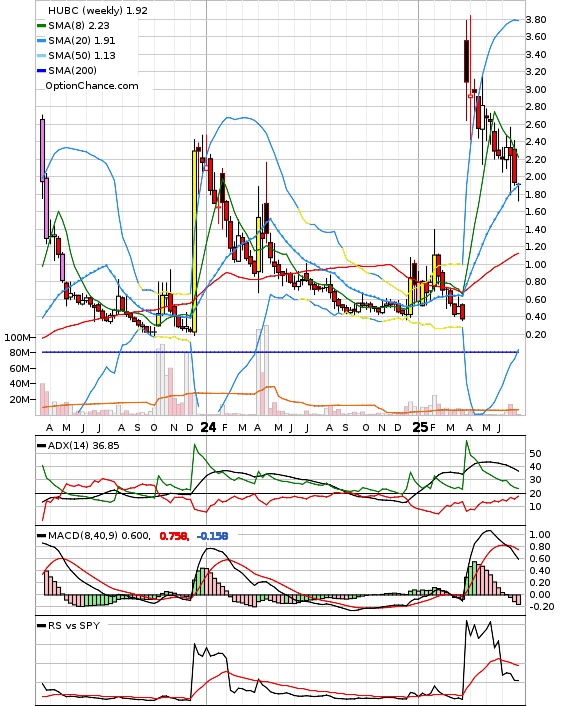Click the green SMA(8) legend swatch
Viewport: 566px width, 706px height.
click(41, 26)
